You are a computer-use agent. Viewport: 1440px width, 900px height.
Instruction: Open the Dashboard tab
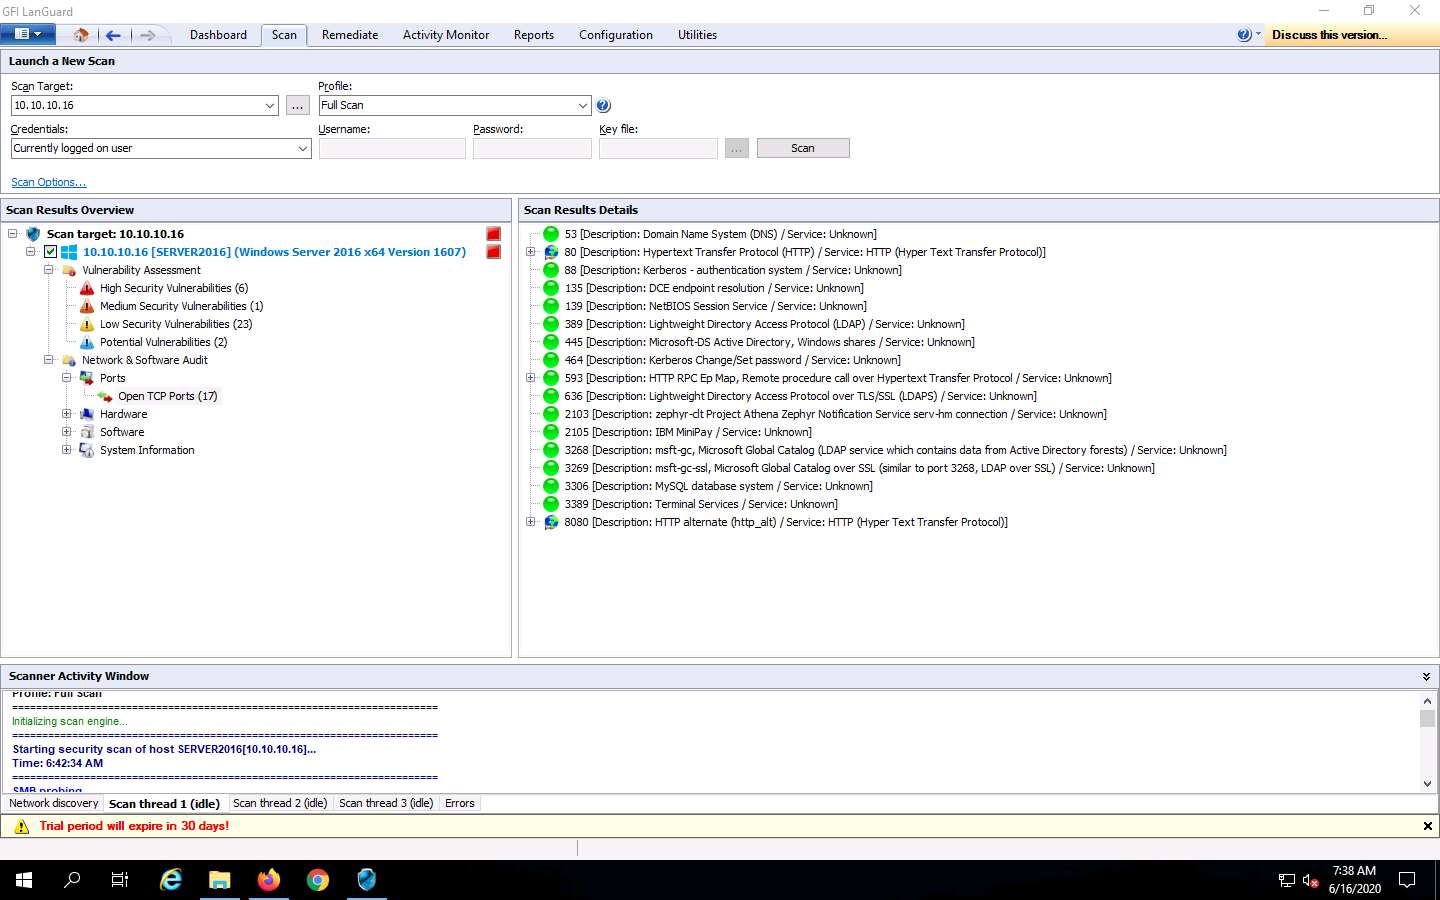click(x=218, y=35)
